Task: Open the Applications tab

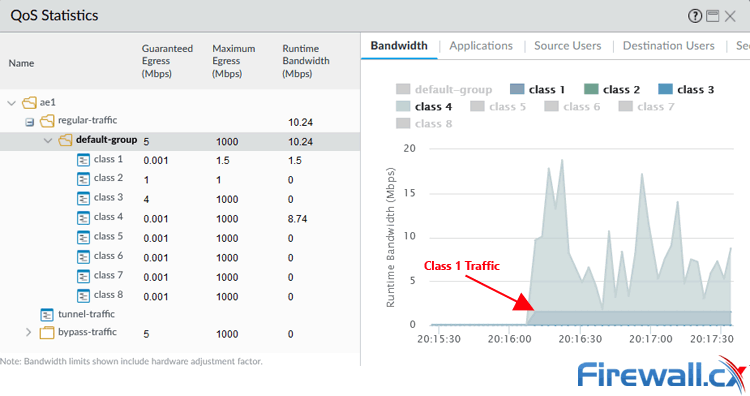Action: click(481, 46)
